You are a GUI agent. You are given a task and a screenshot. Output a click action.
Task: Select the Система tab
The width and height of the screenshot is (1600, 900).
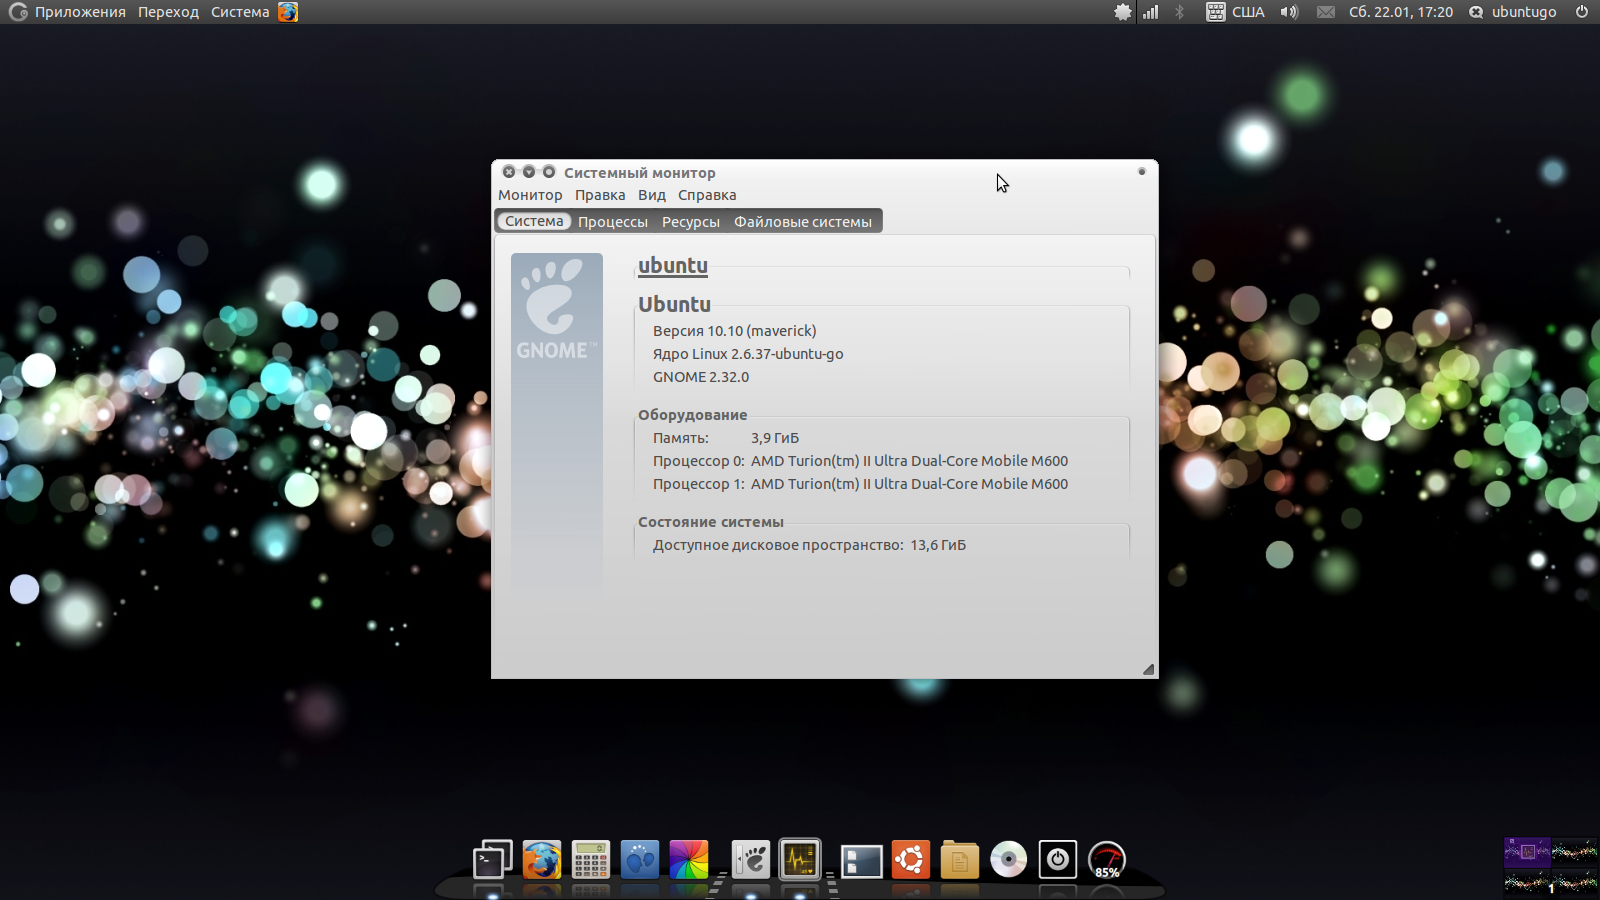pyautogui.click(x=534, y=221)
